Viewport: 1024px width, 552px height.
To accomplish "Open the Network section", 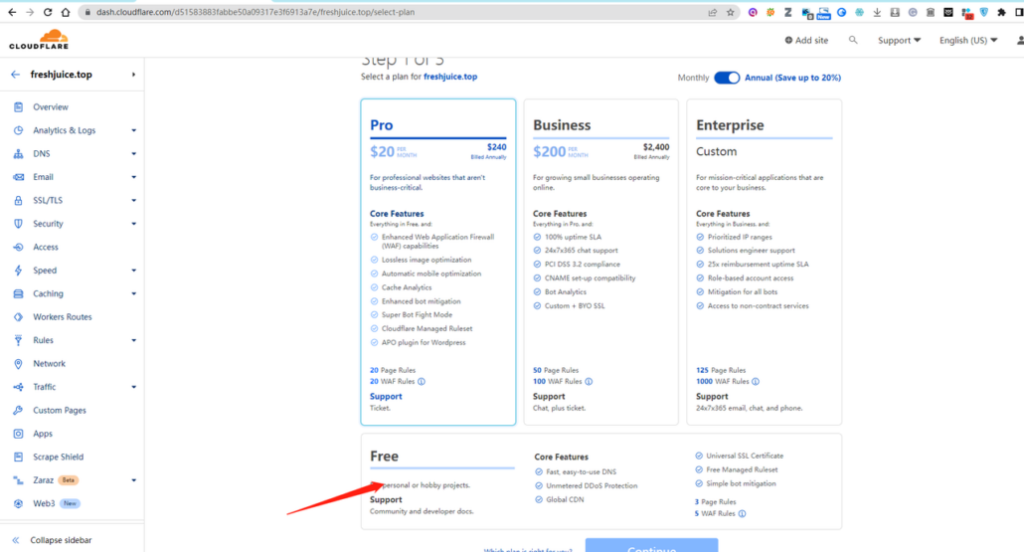I will (49, 364).
